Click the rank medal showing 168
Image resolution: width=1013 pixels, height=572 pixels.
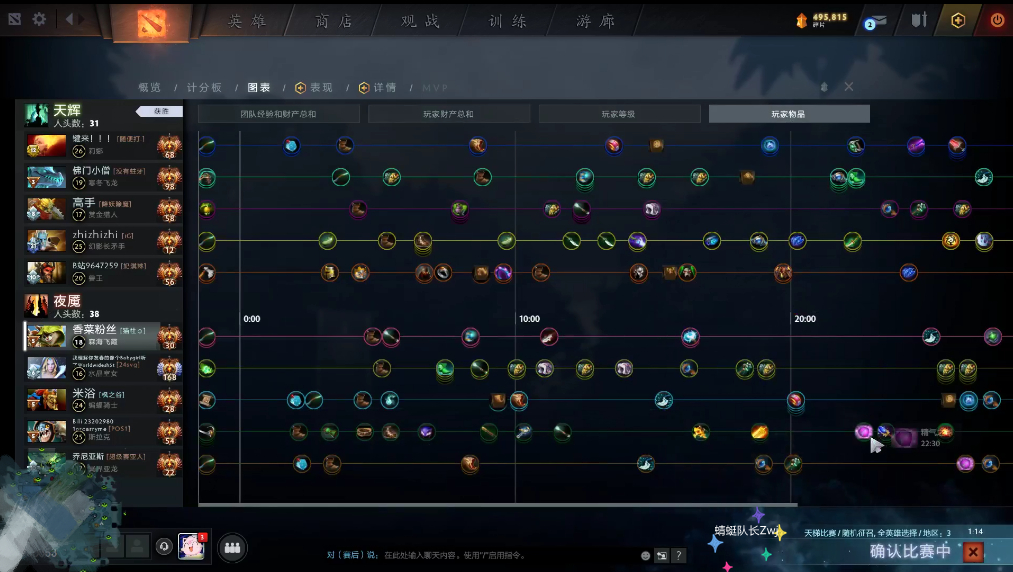(169, 368)
